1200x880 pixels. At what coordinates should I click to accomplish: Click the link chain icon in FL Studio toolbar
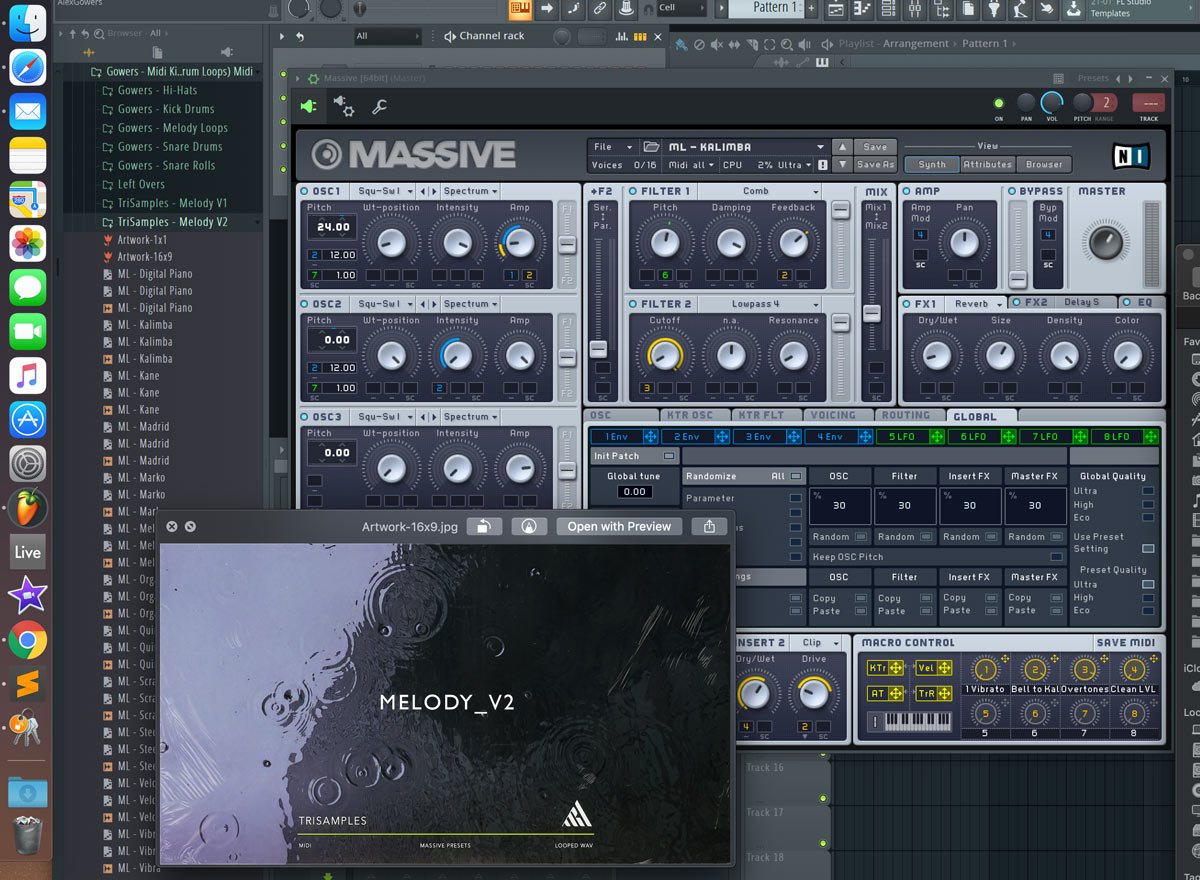click(x=599, y=9)
